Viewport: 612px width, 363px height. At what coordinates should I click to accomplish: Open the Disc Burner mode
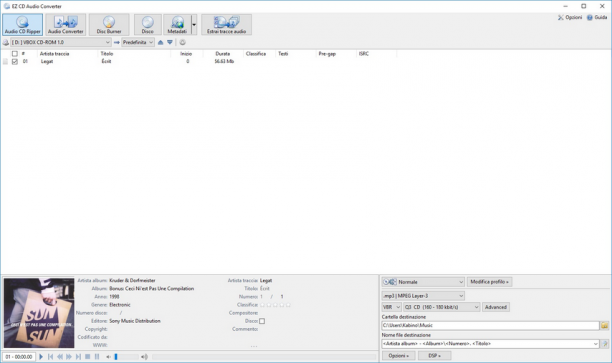point(109,25)
